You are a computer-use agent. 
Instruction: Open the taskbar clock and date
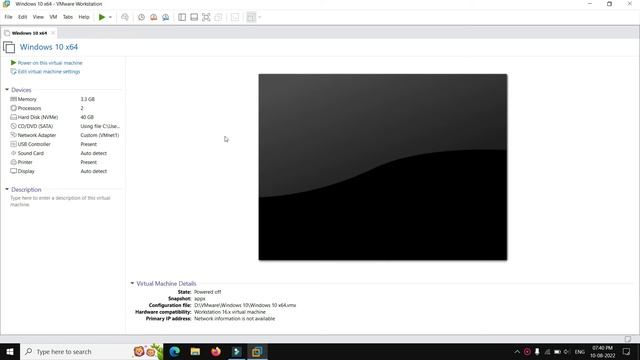coord(602,352)
